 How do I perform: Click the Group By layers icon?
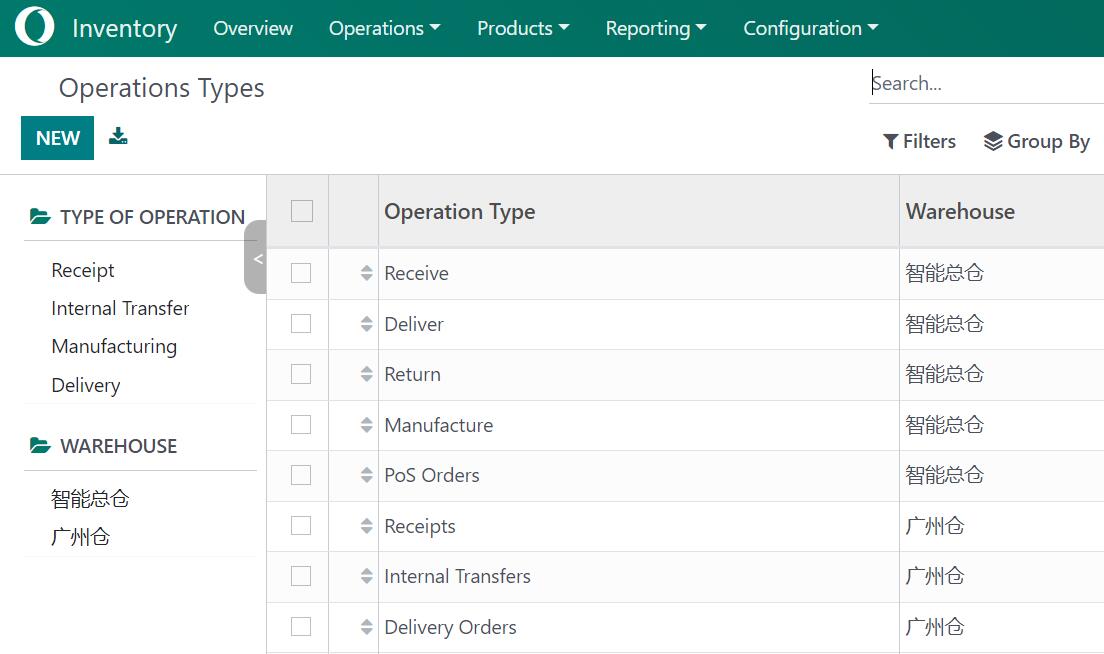993,142
